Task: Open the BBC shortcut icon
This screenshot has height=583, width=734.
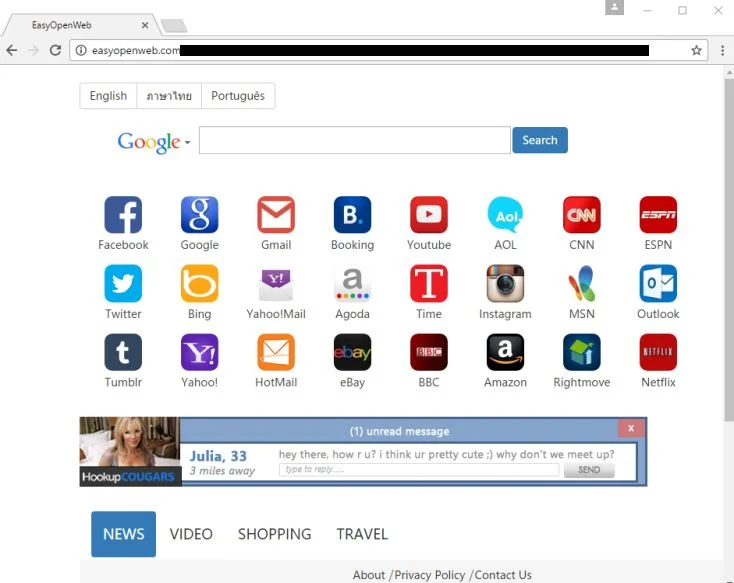Action: 429,352
